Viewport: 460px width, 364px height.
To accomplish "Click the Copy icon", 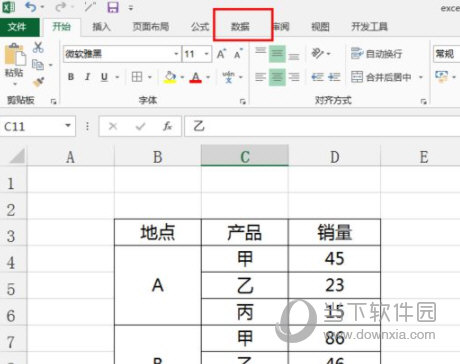I will tap(38, 64).
